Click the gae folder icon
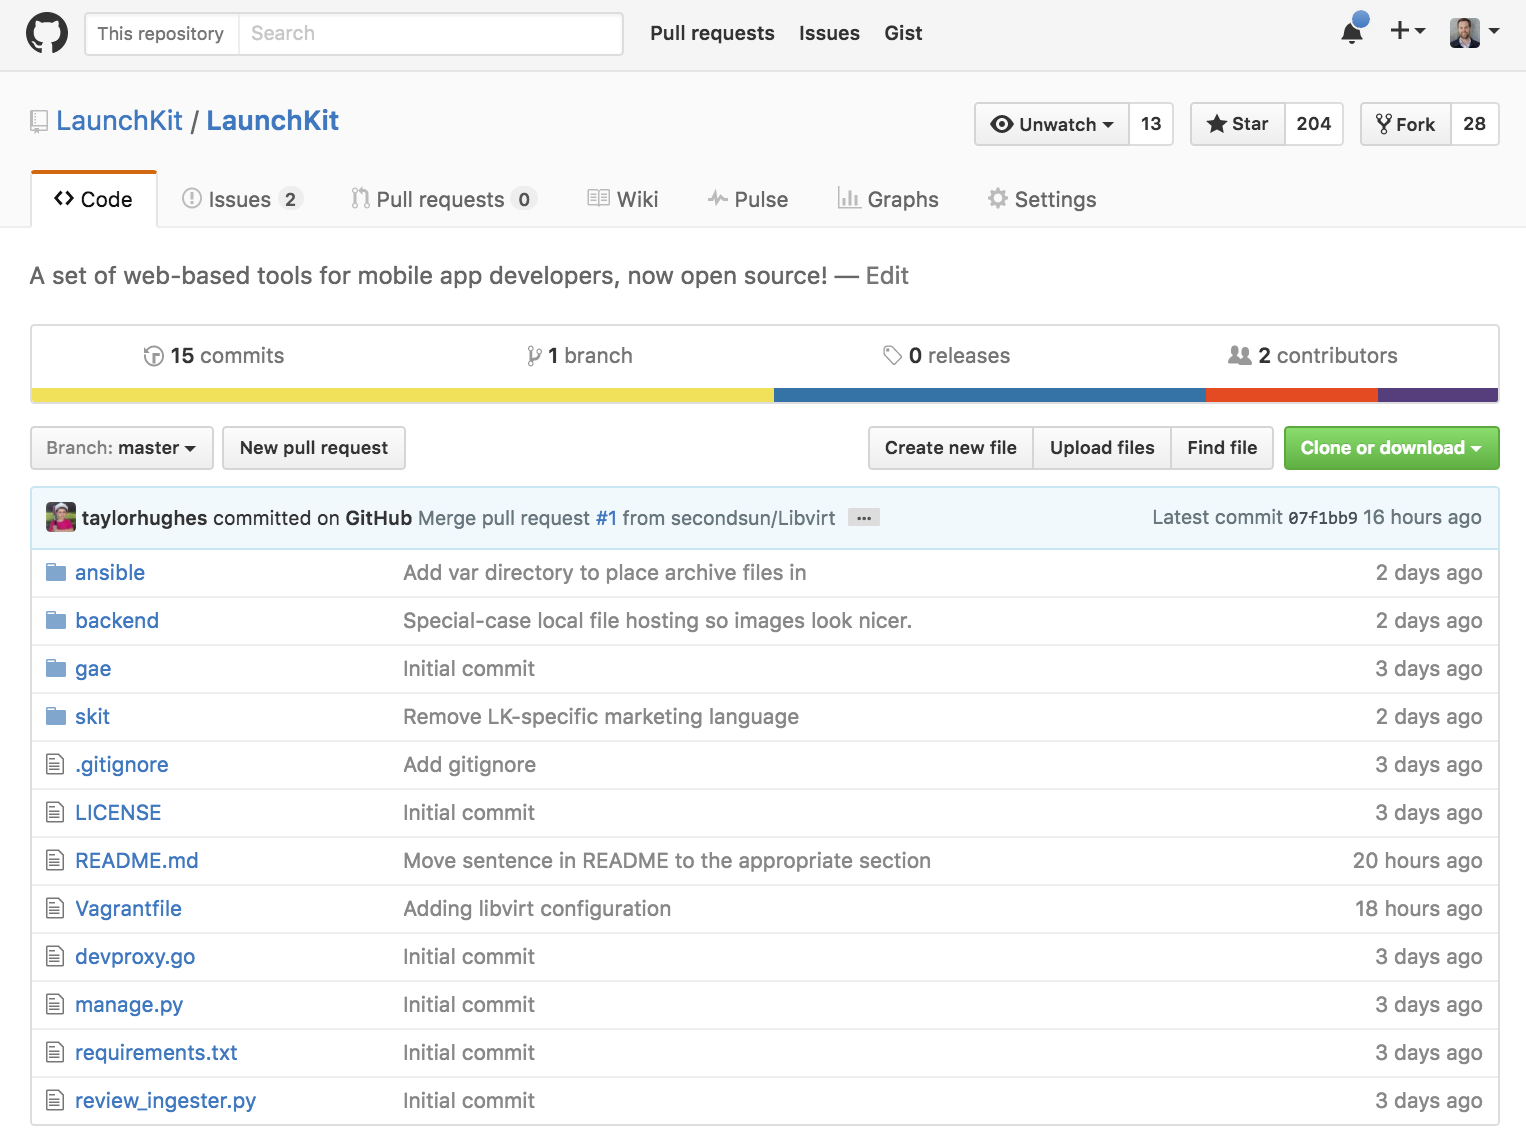 (x=56, y=668)
